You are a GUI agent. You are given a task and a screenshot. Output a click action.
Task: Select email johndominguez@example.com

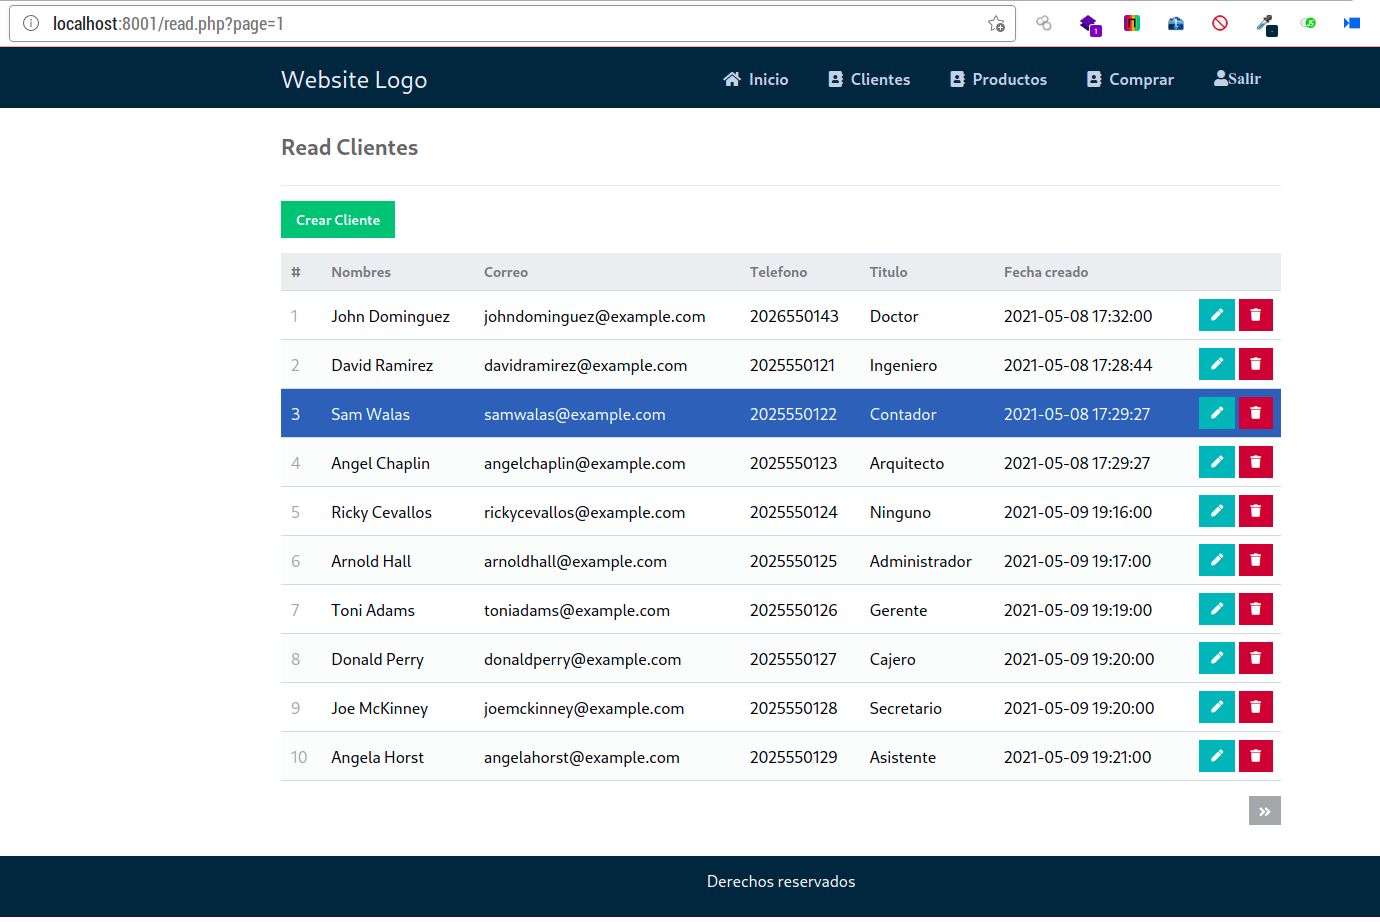click(x=594, y=316)
